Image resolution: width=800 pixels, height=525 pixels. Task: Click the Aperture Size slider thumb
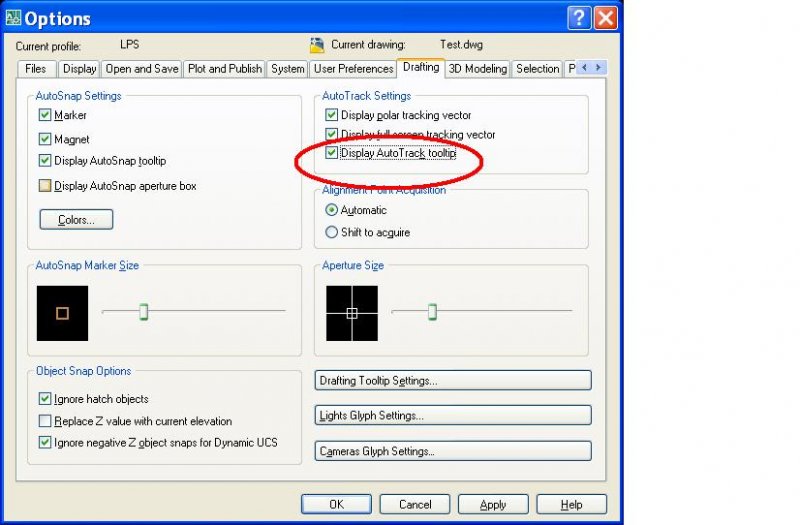pos(433,311)
